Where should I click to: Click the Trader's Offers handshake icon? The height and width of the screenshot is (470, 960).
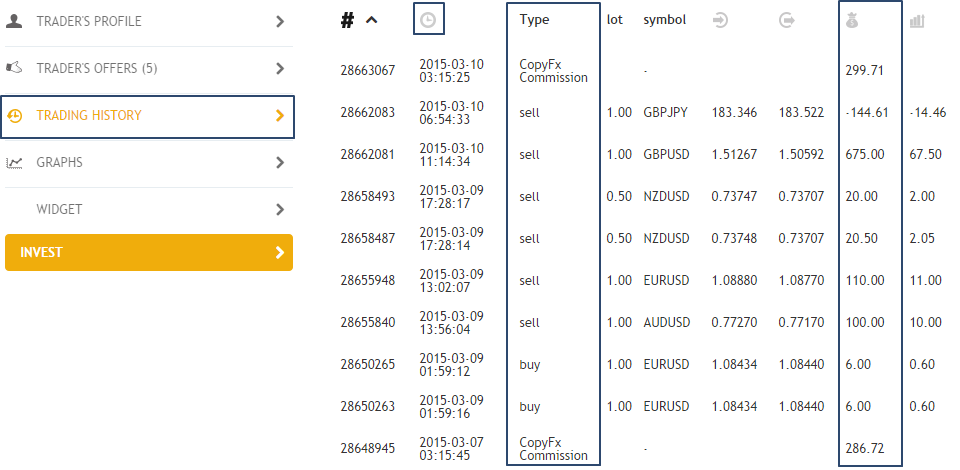[x=14, y=68]
